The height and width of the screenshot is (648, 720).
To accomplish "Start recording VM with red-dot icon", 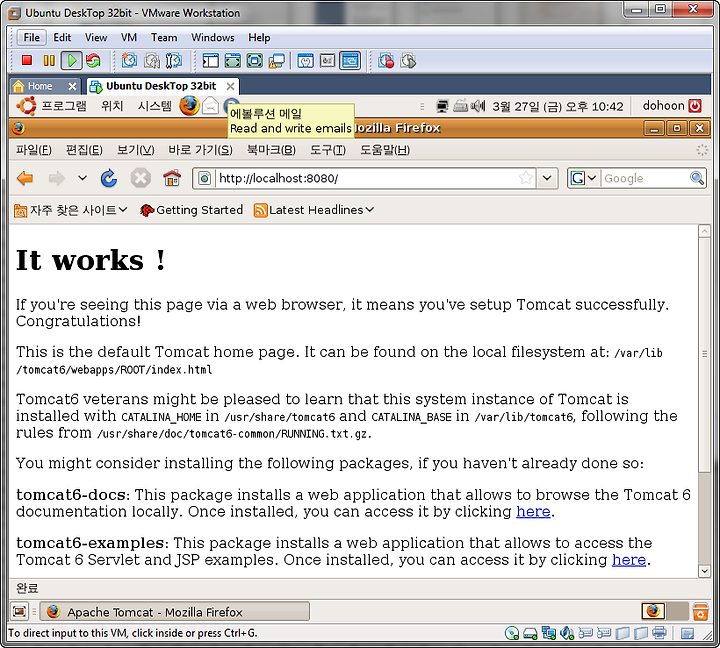I will coord(386,61).
